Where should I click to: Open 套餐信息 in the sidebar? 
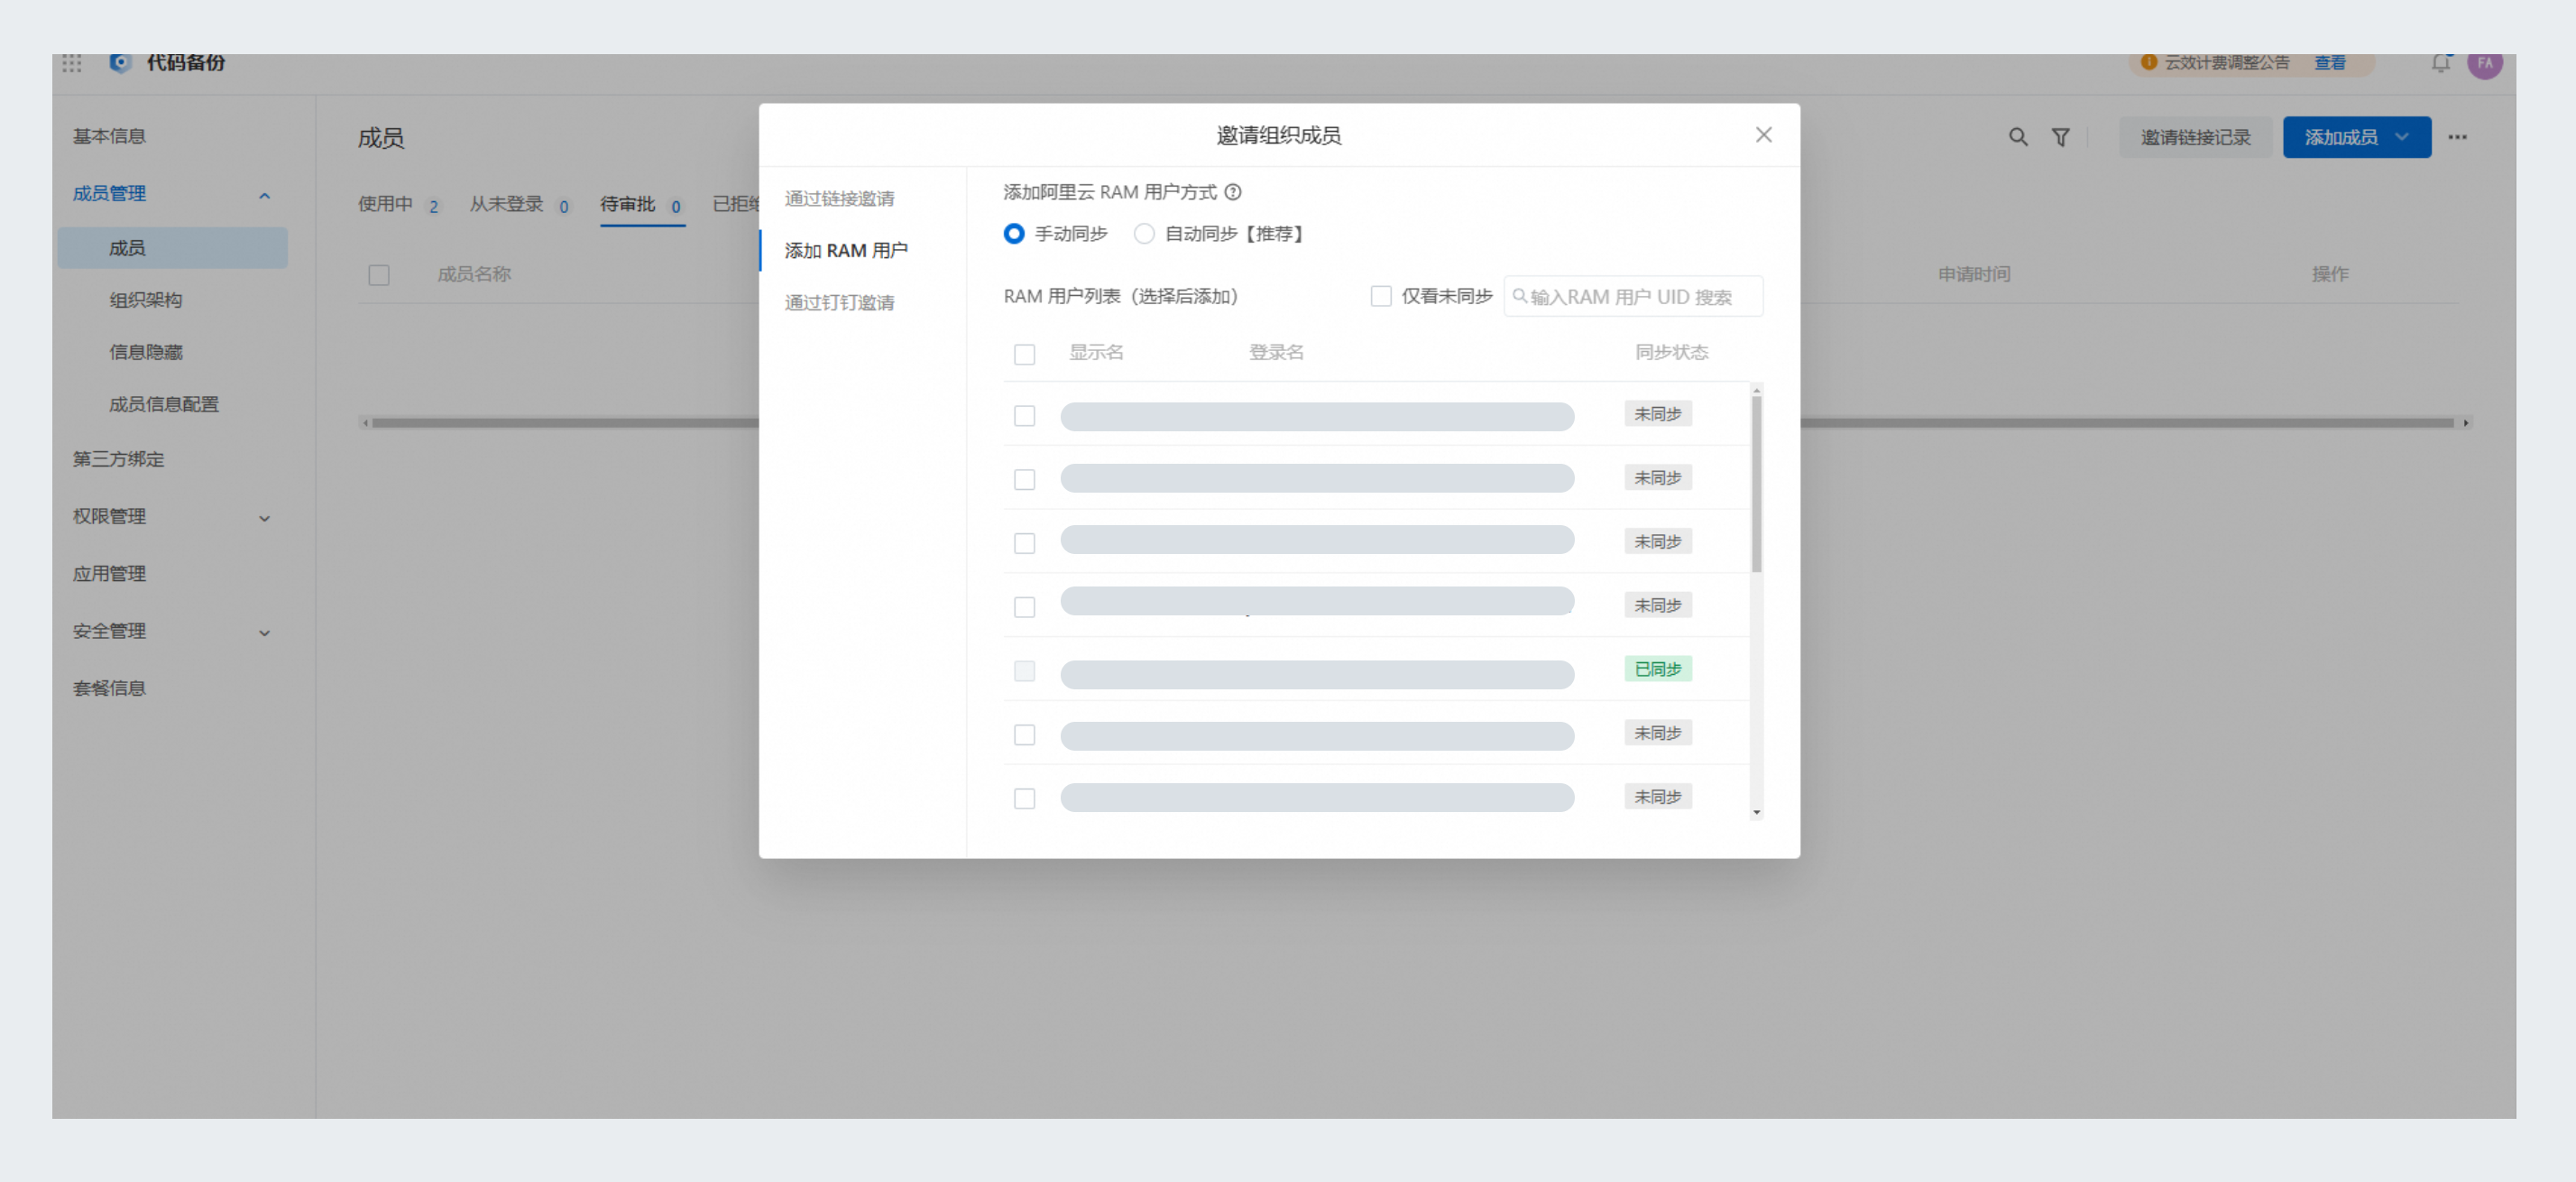[x=109, y=688]
